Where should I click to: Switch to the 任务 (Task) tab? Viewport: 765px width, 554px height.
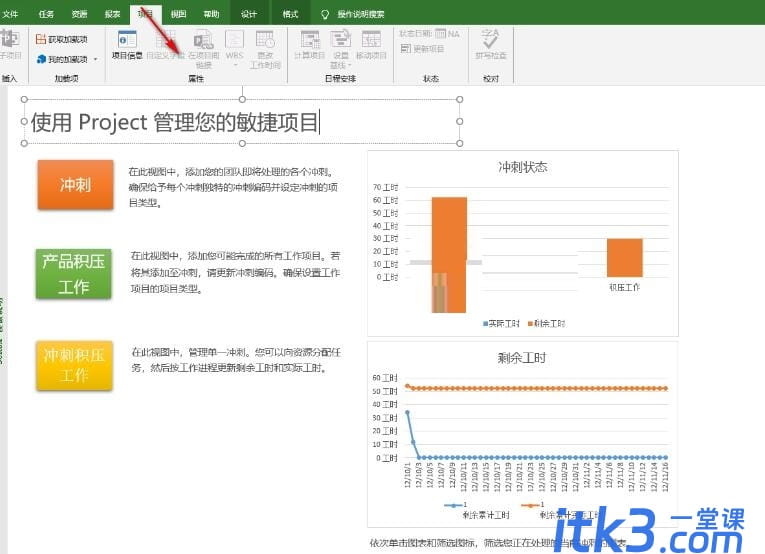pyautogui.click(x=46, y=14)
